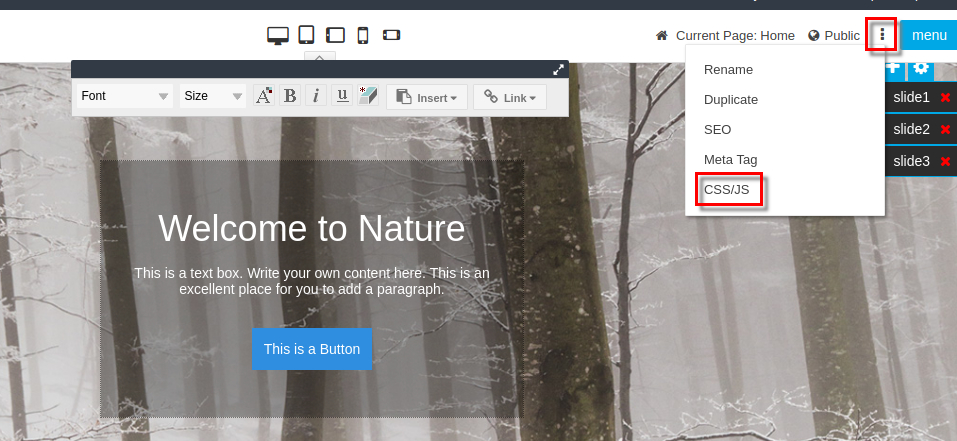This screenshot has height=441, width=957.
Task: Select CSS/JS from page menu
Action: pos(726,189)
